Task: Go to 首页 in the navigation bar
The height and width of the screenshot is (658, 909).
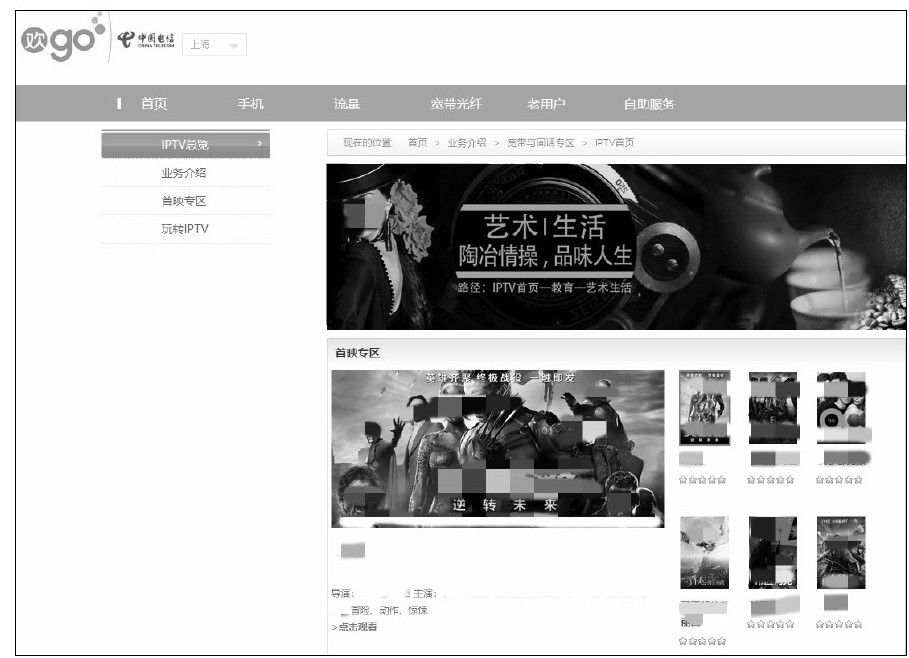Action: [153, 104]
